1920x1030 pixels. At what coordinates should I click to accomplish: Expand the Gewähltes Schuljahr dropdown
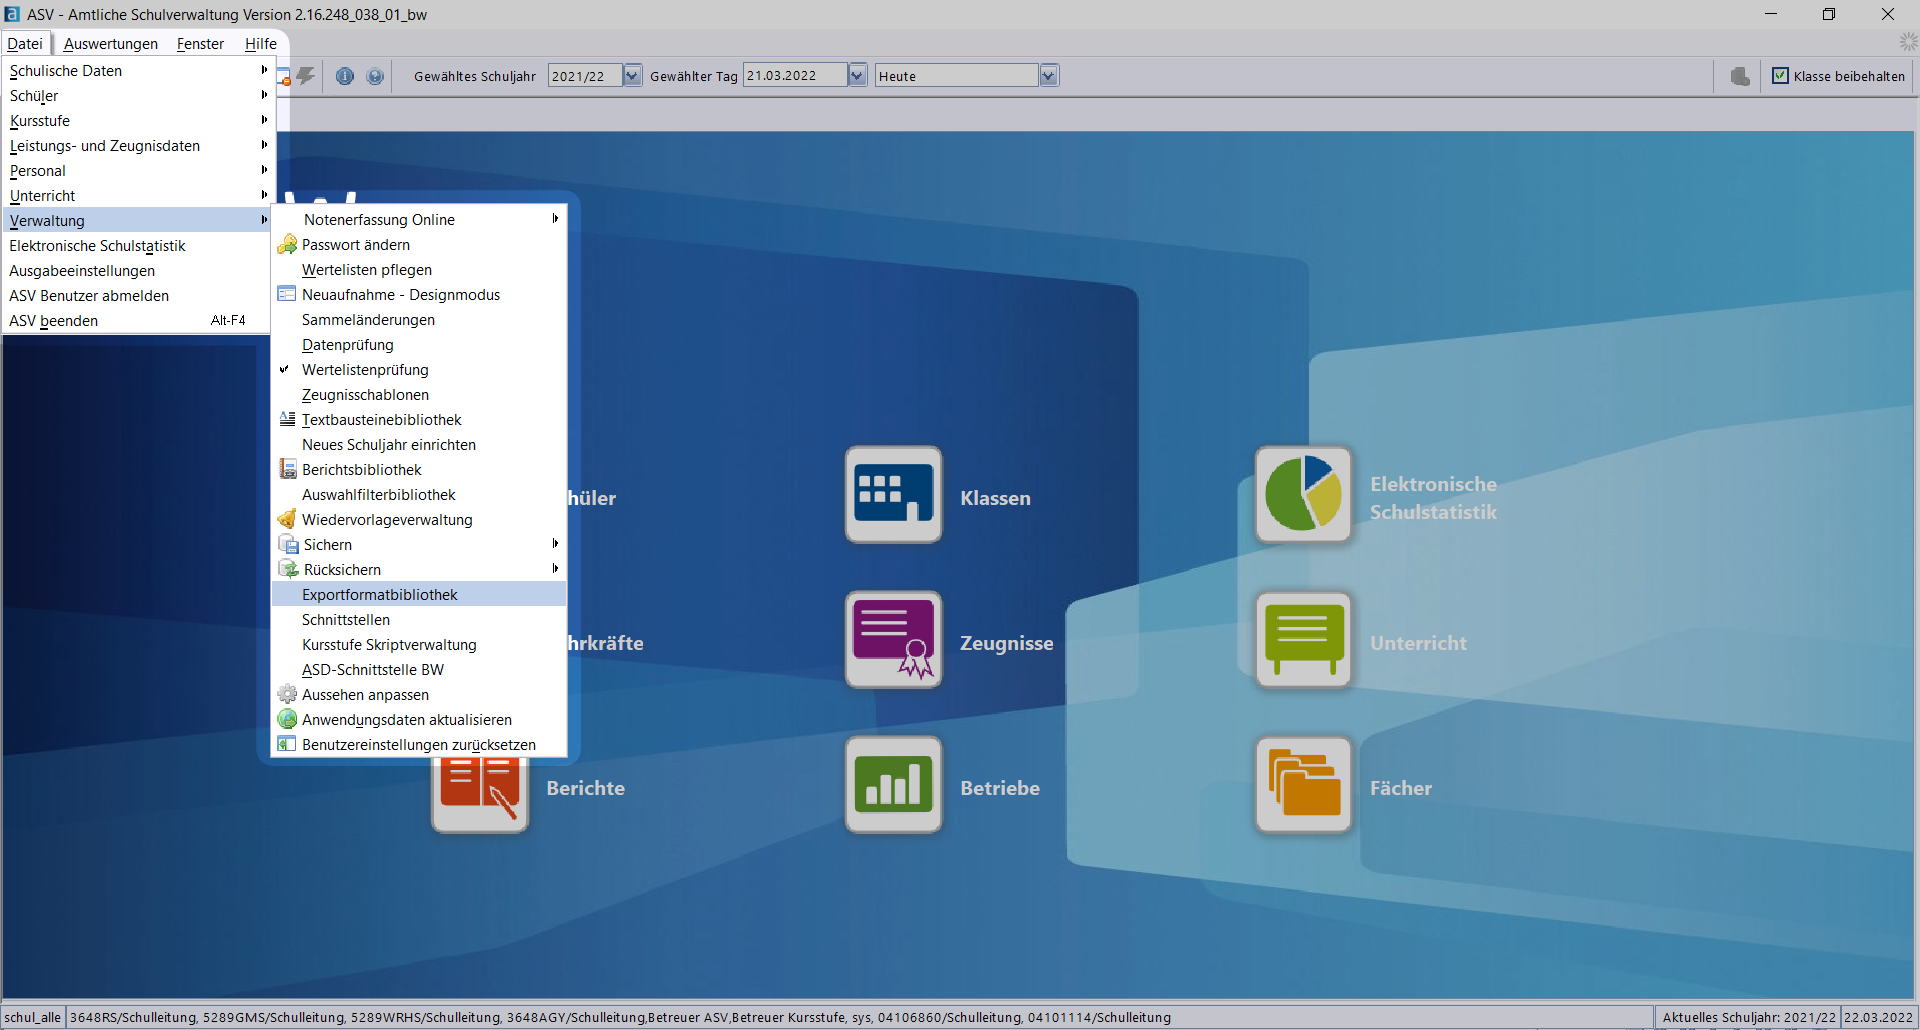coord(632,76)
